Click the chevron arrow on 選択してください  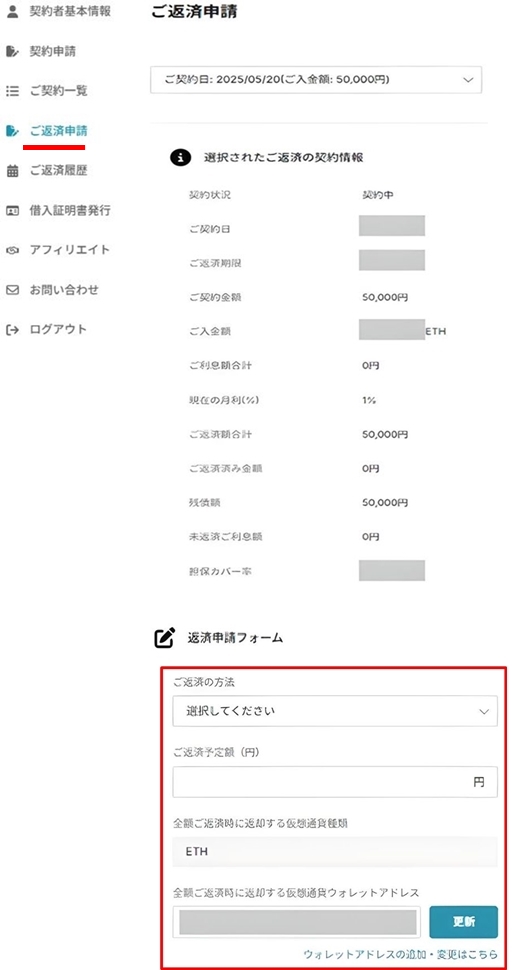pos(484,711)
